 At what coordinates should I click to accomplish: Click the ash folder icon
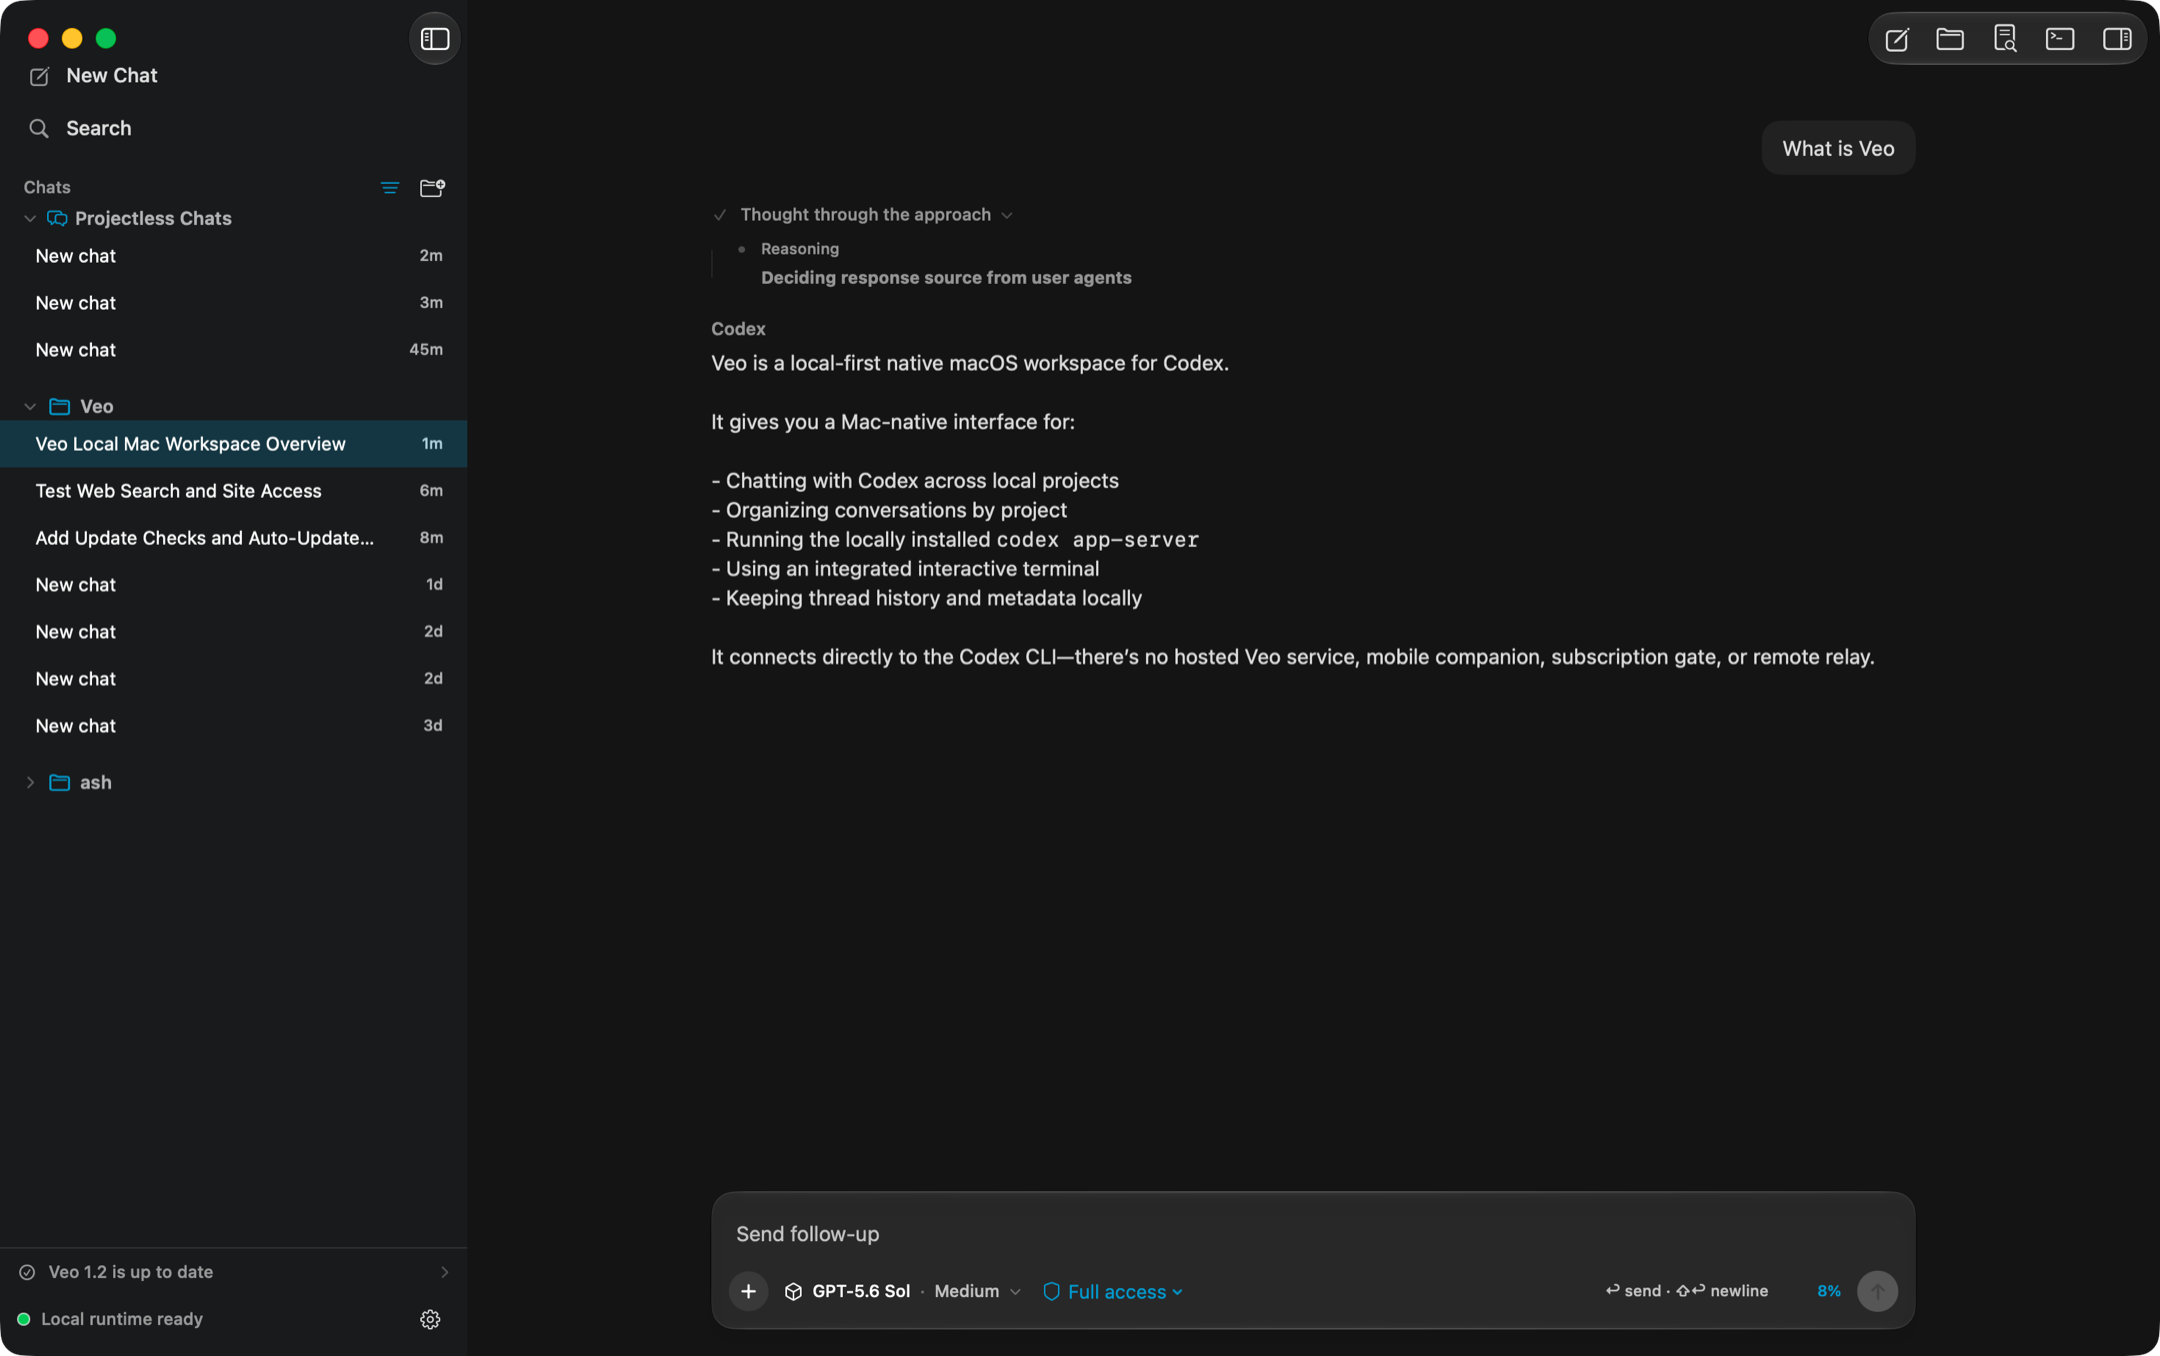60,782
